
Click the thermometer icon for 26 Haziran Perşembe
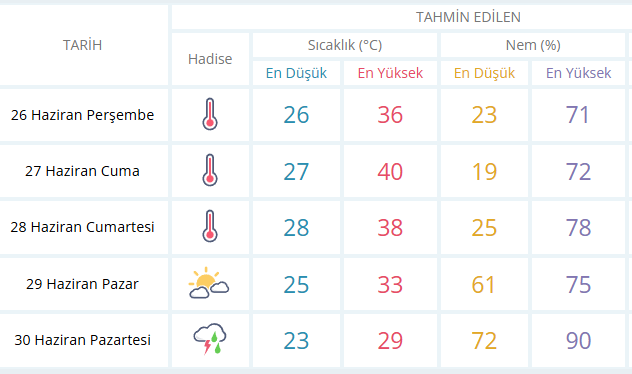tap(210, 114)
